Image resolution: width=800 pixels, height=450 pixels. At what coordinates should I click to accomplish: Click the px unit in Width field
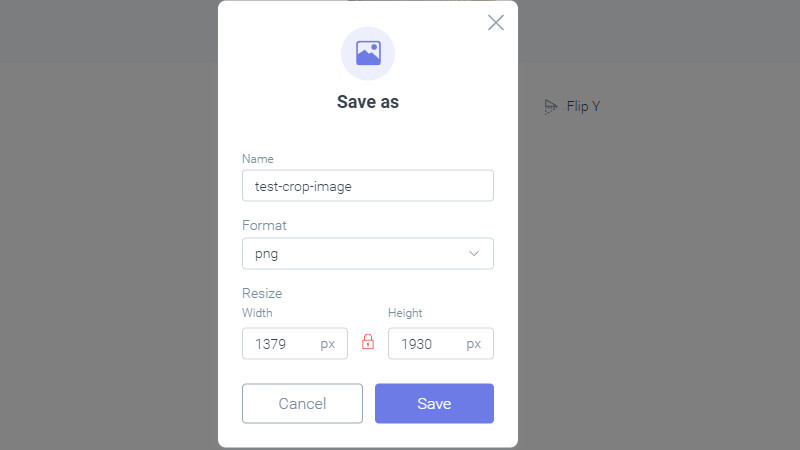click(328, 344)
